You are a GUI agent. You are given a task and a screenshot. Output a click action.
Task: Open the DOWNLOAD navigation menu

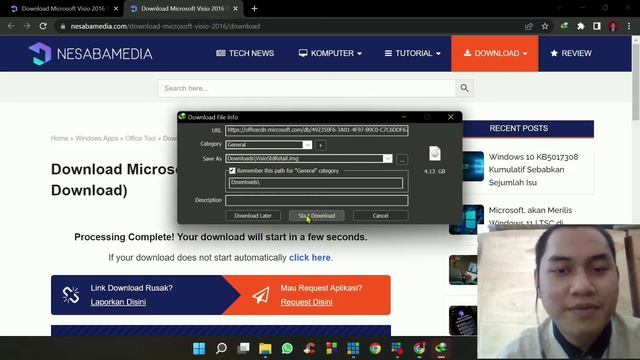coord(495,53)
